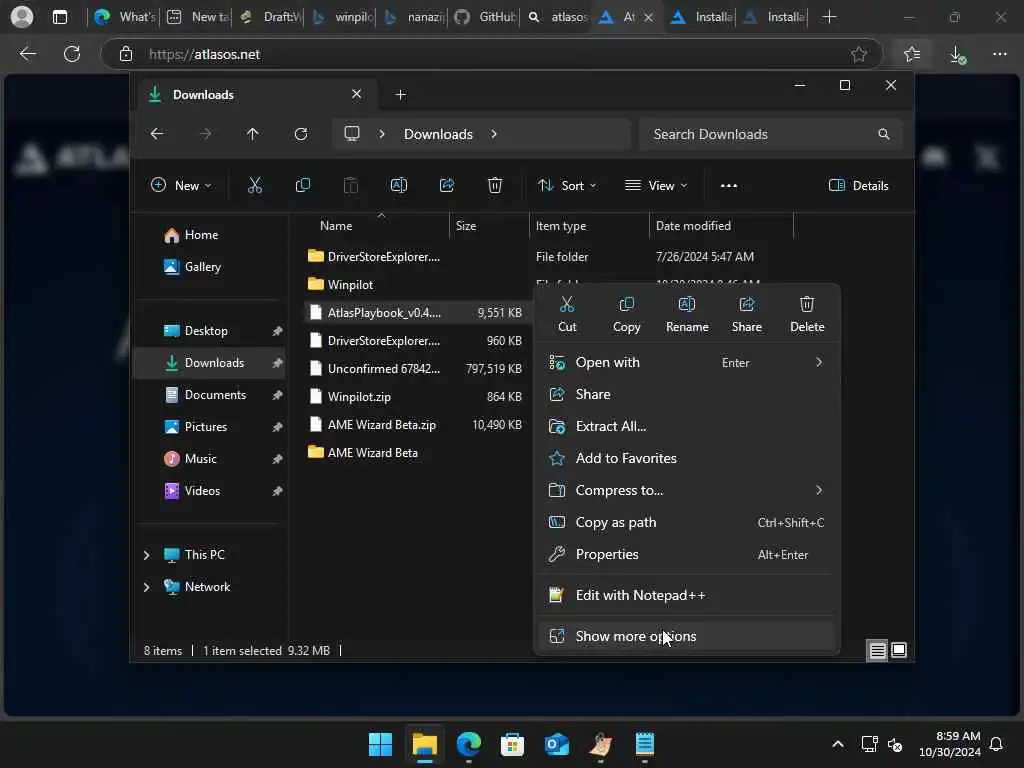Click the PC icon in address bar
1024x768 pixels.
pos(352,134)
